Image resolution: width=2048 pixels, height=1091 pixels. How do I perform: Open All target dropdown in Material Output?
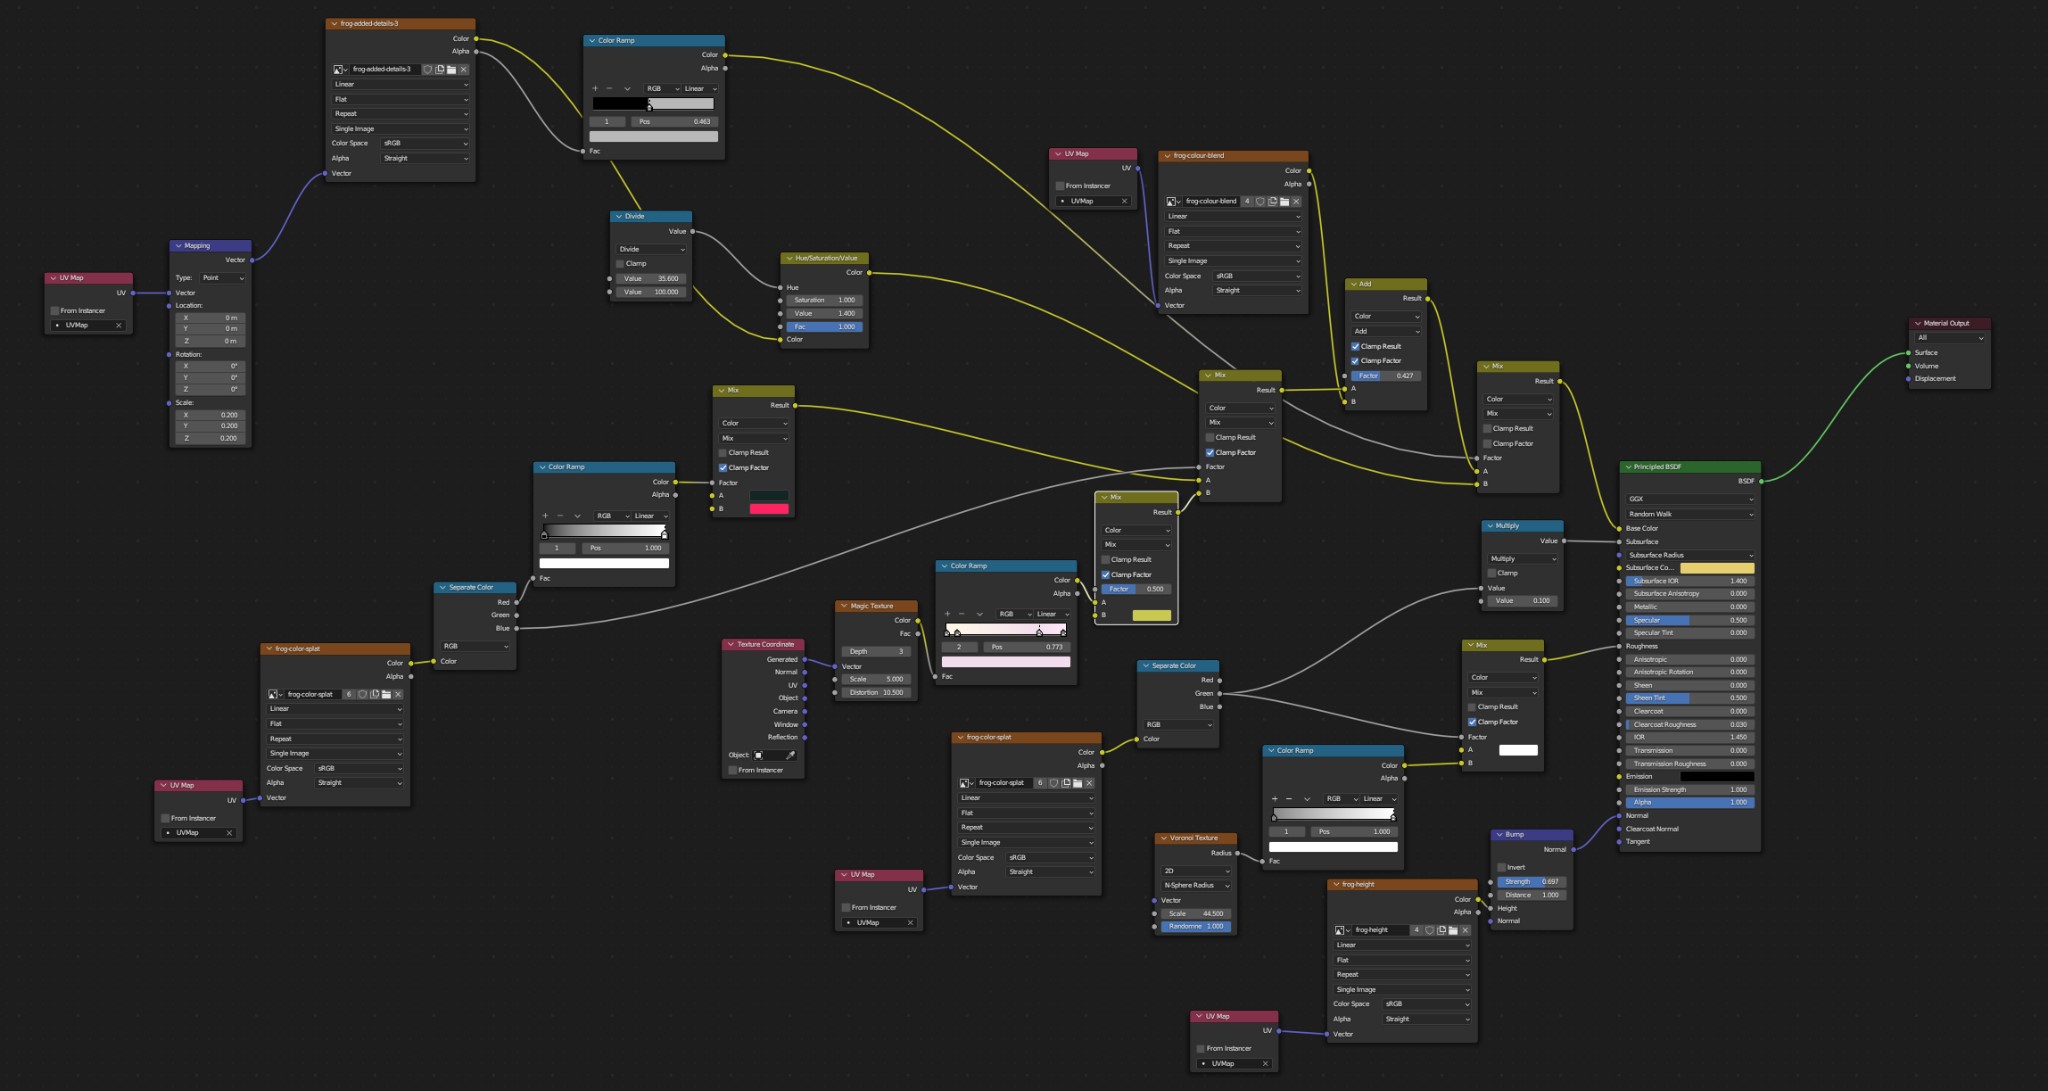click(1950, 338)
